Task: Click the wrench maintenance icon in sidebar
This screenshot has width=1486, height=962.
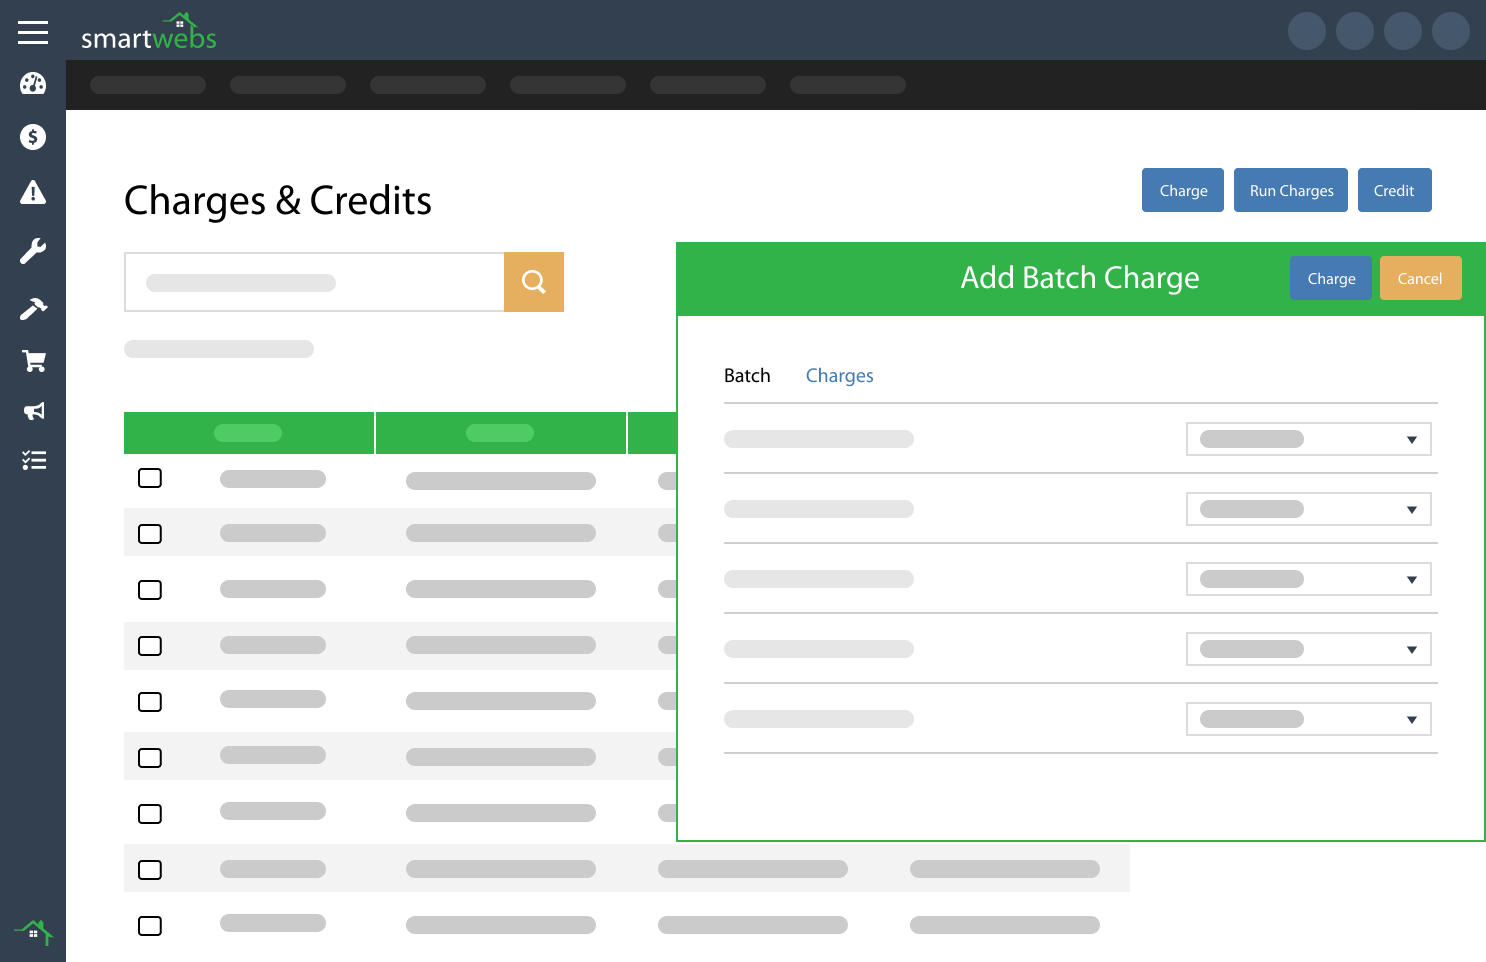Action: pyautogui.click(x=33, y=251)
